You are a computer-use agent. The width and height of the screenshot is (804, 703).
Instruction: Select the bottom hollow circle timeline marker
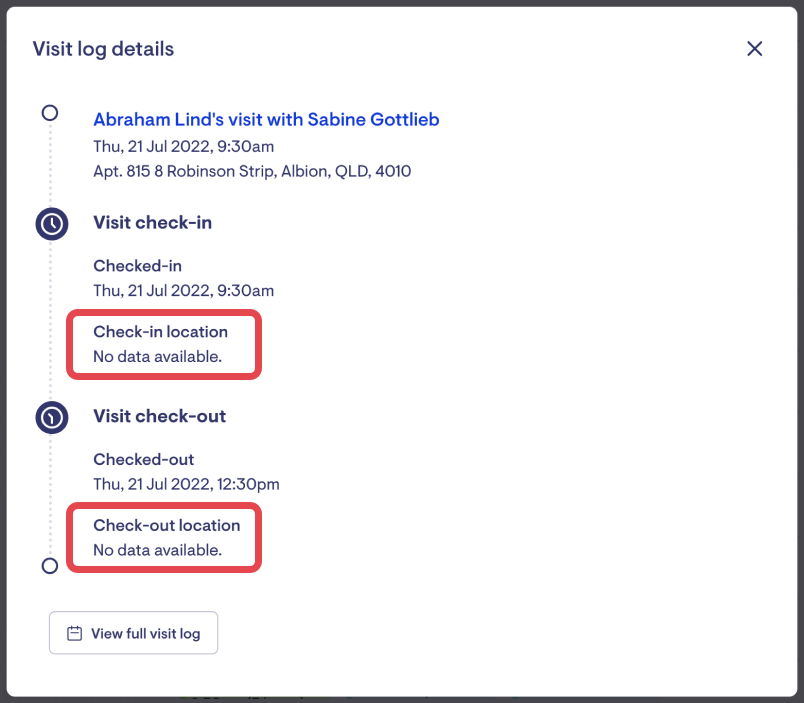50,566
